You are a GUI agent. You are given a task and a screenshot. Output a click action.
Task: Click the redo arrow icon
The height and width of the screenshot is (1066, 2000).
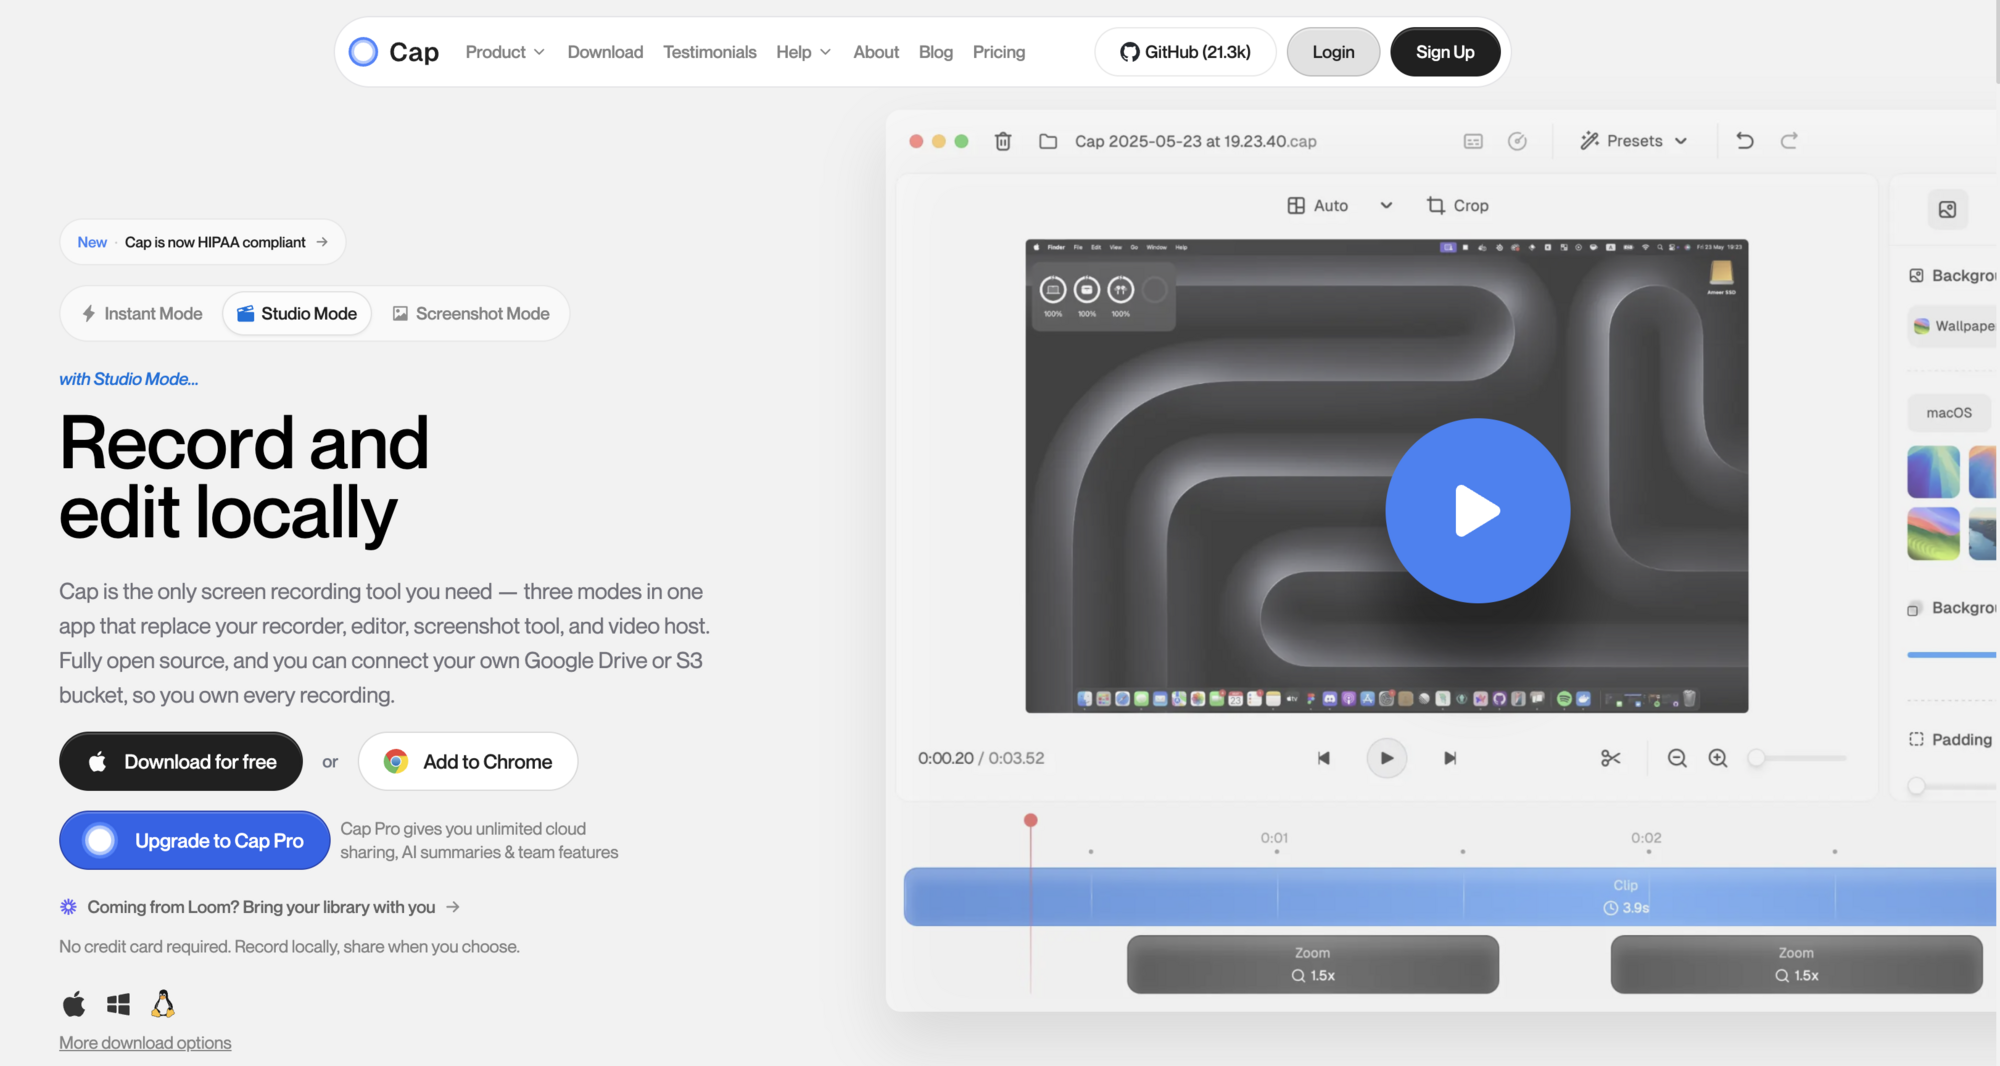pos(1789,141)
